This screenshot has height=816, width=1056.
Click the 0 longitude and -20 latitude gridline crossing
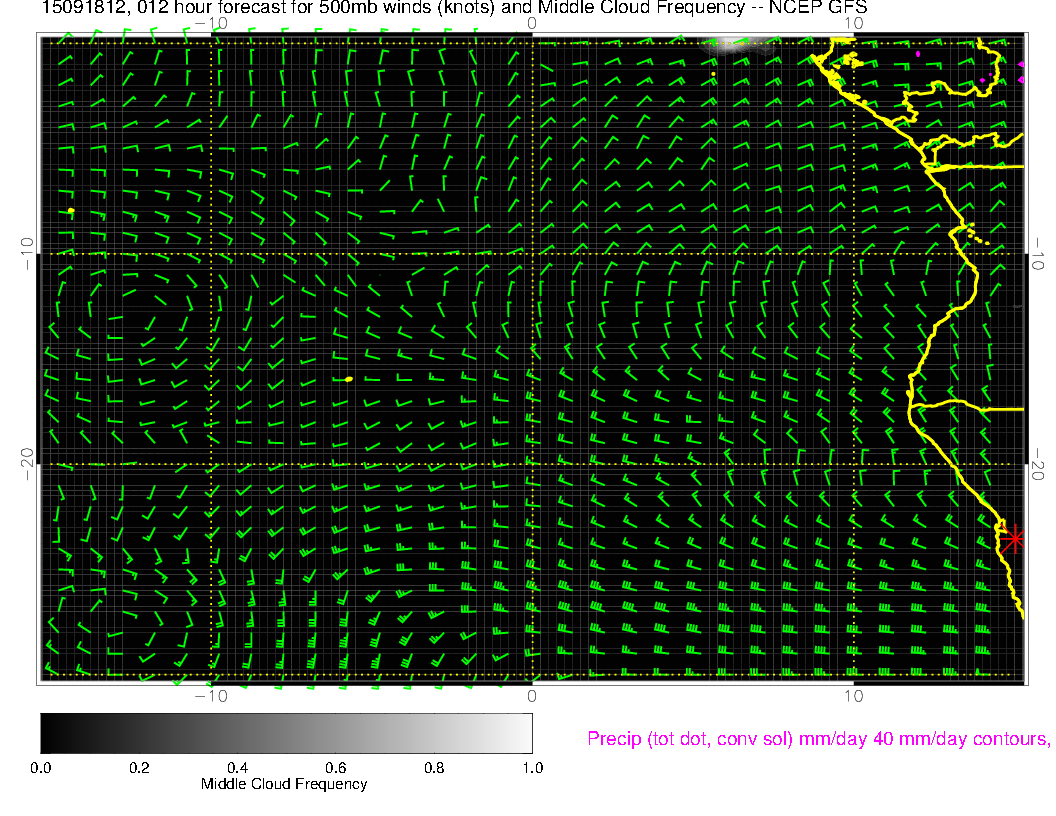(532, 464)
